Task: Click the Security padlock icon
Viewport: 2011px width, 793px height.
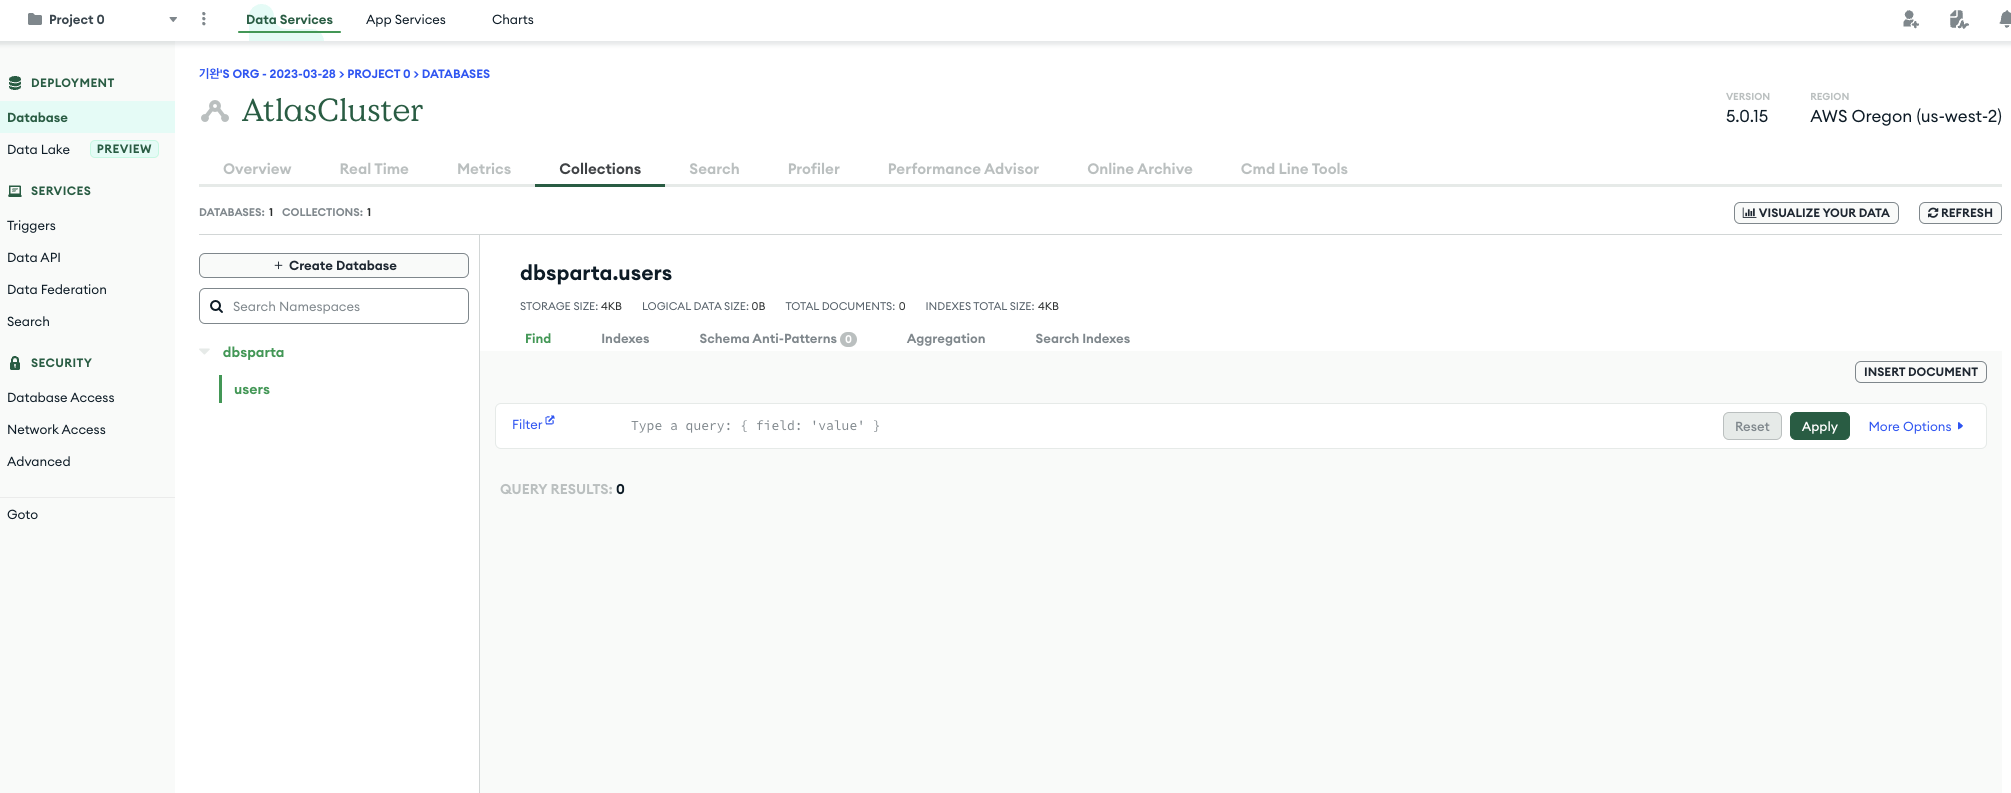Action: 15,363
